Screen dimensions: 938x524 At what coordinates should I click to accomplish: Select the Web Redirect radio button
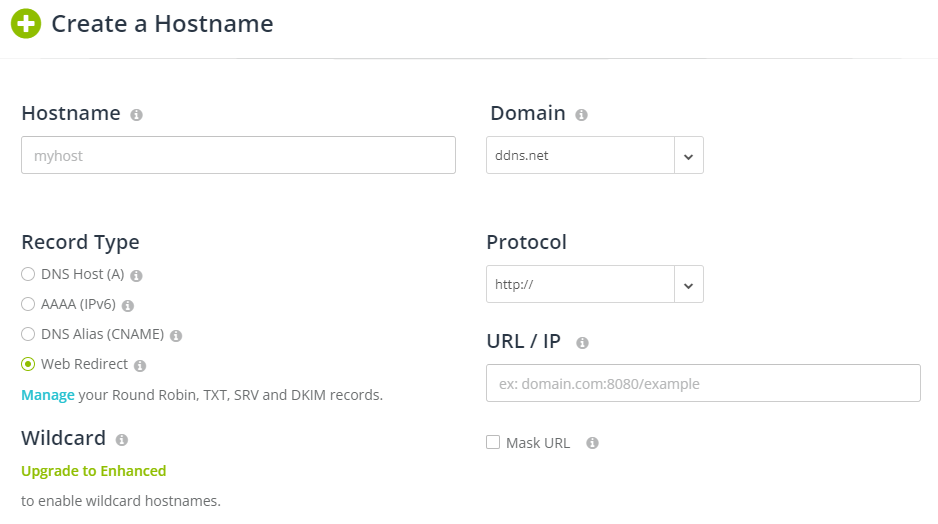pyautogui.click(x=28, y=364)
